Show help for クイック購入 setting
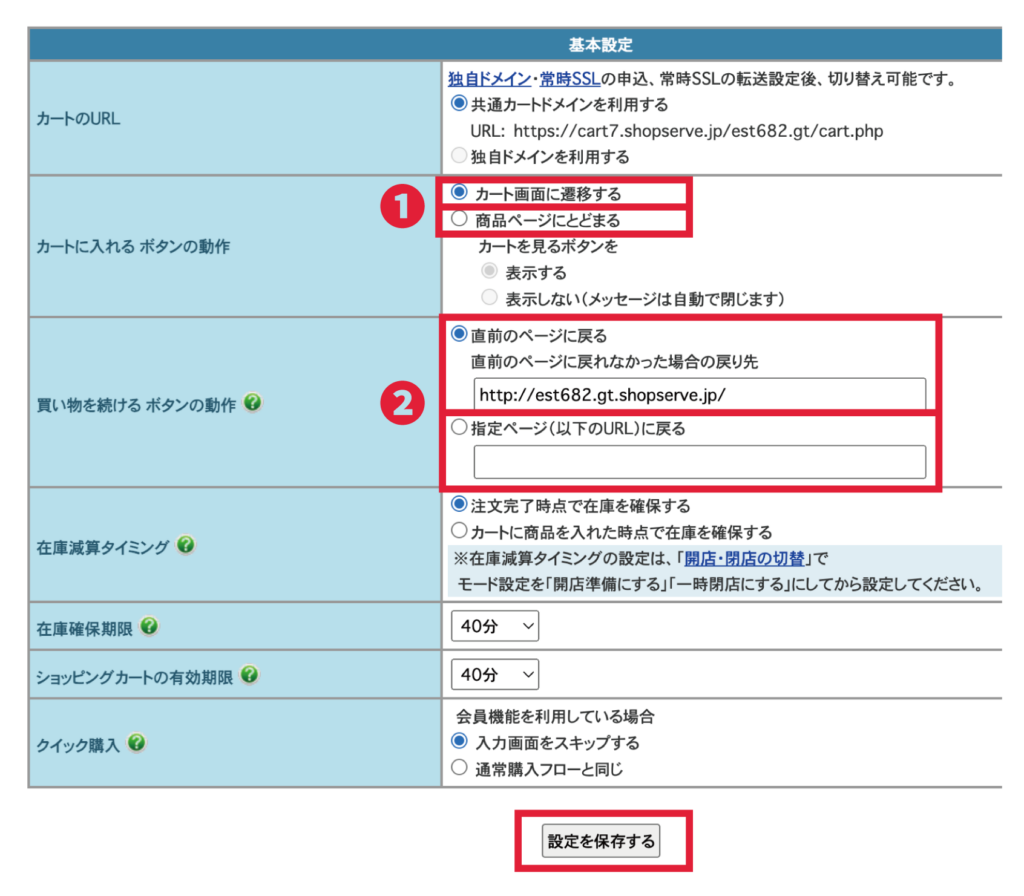 [137, 743]
